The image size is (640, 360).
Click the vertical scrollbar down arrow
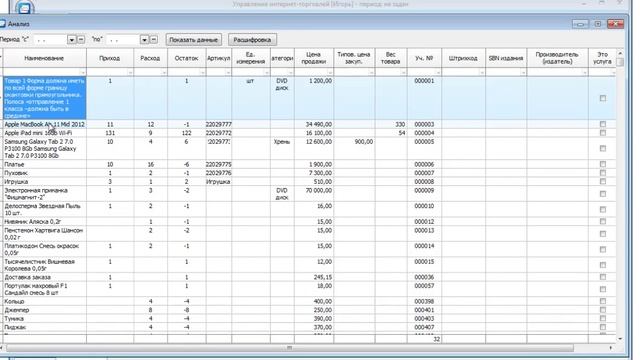pyautogui.click(x=620, y=338)
